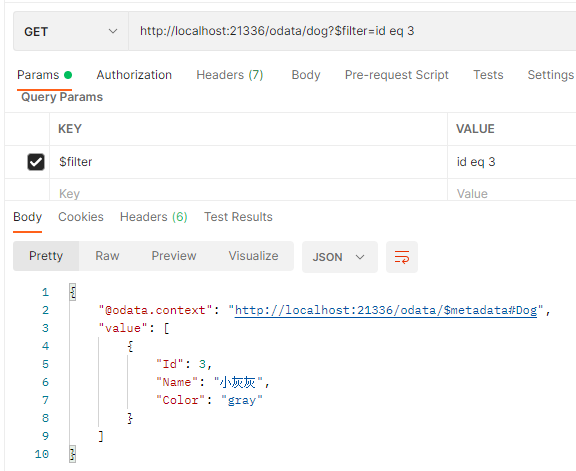Select the response Body tab

click(x=28, y=217)
